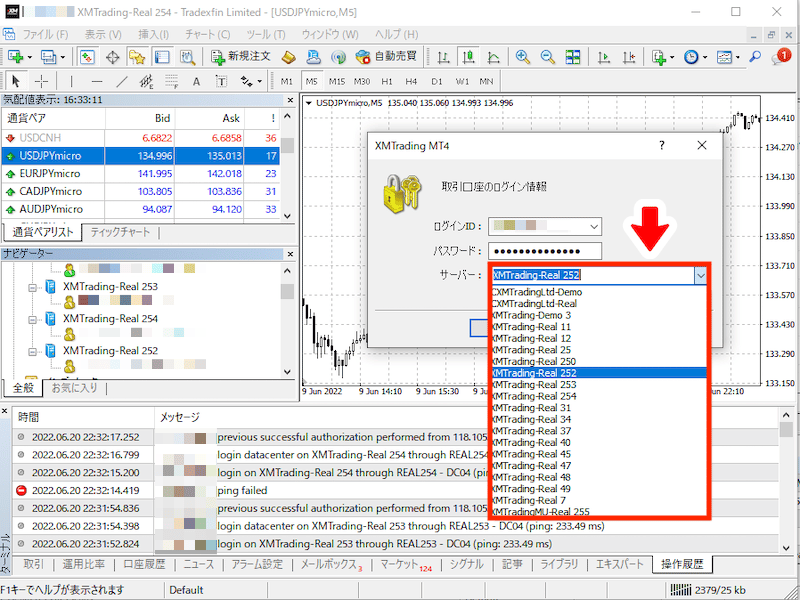Switch timeframe to M15

tap(337, 82)
